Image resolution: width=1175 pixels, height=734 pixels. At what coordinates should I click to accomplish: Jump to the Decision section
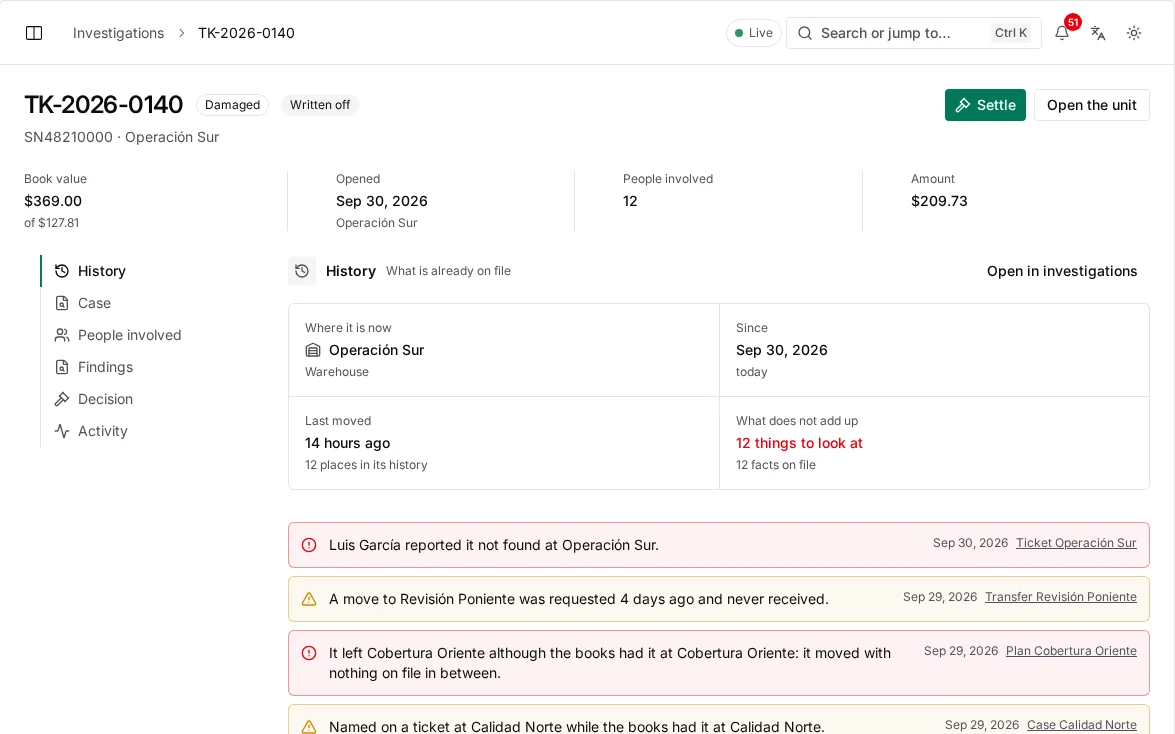pos(105,399)
